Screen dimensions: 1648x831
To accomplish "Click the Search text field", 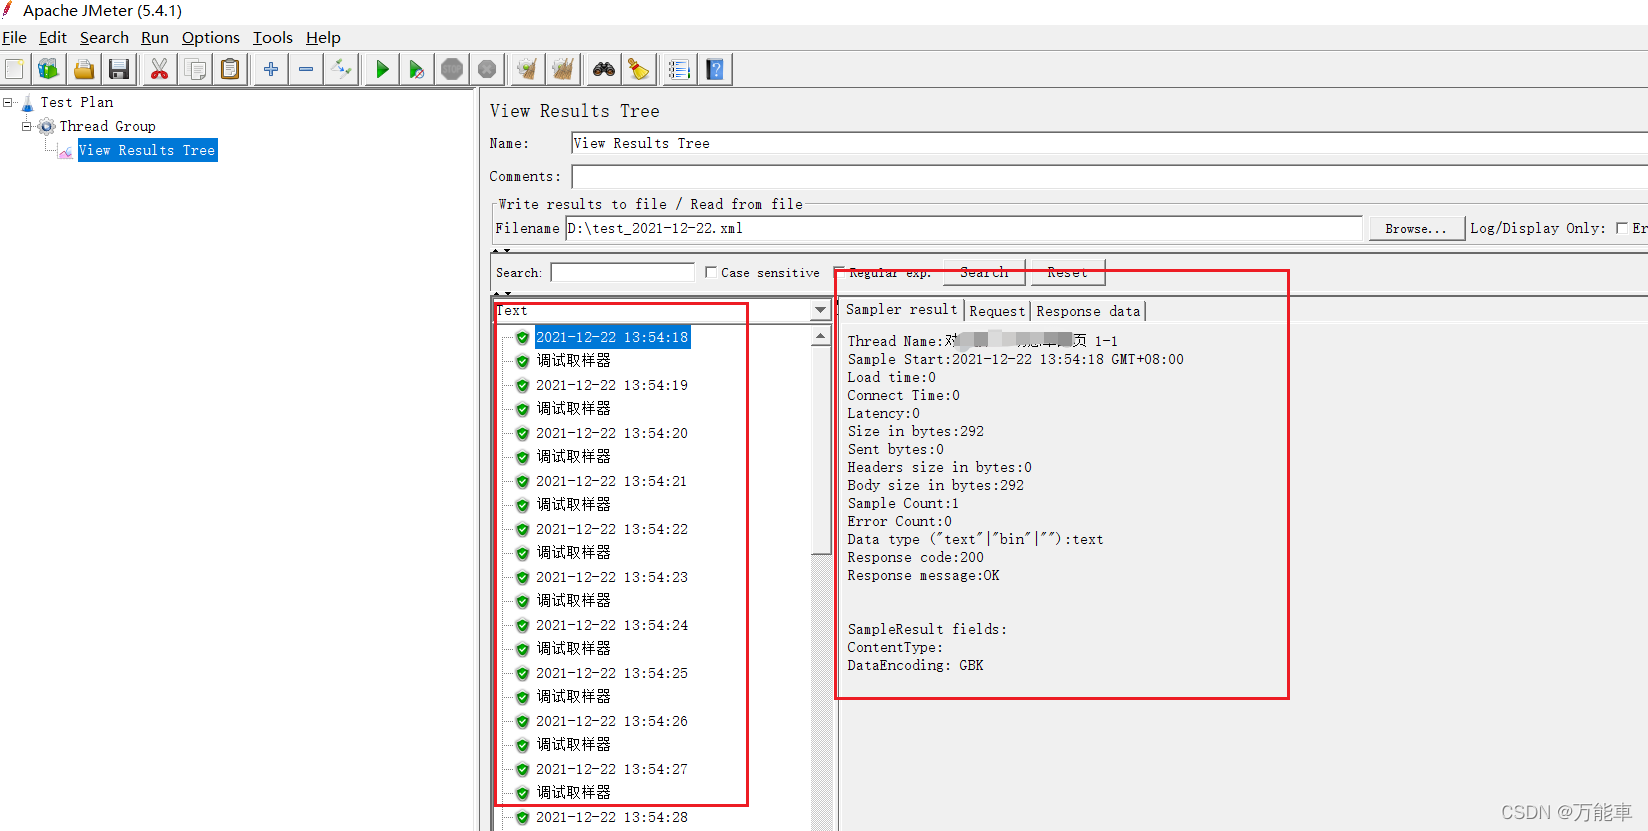I will (x=622, y=272).
